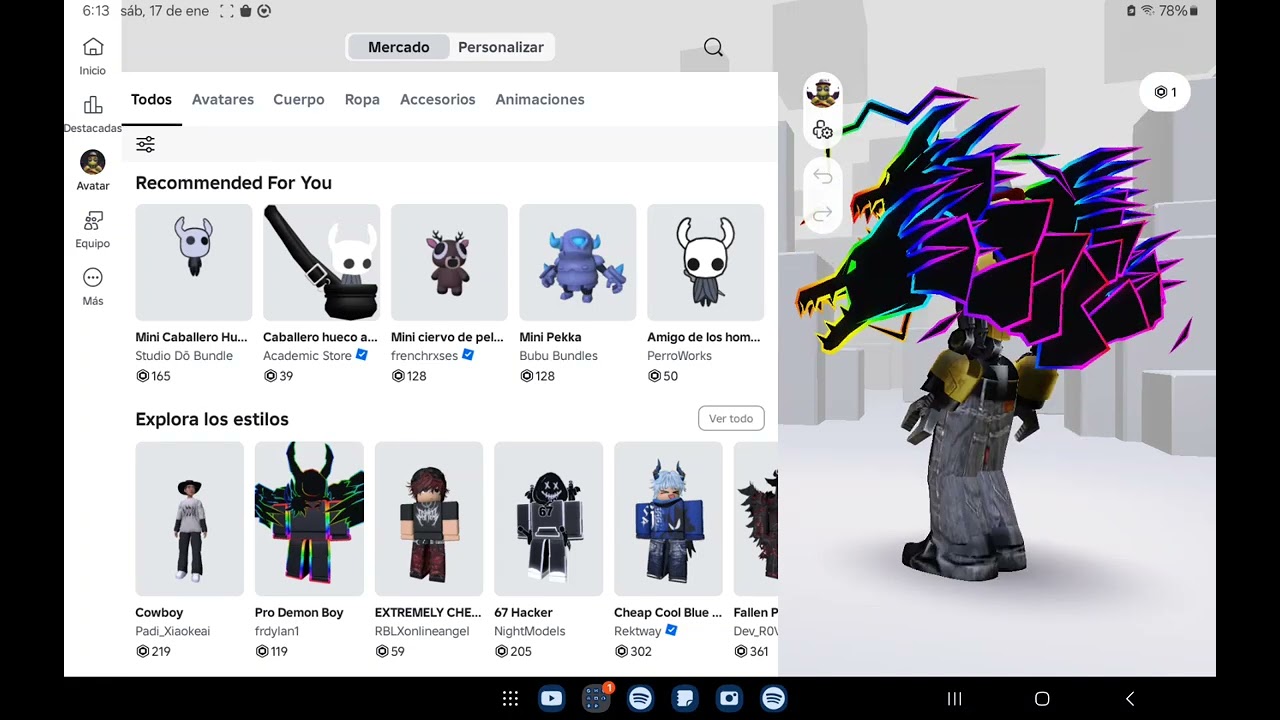Open the Pro Demon Boy thumbnail
Screen dimensions: 1280x720
[309, 519]
